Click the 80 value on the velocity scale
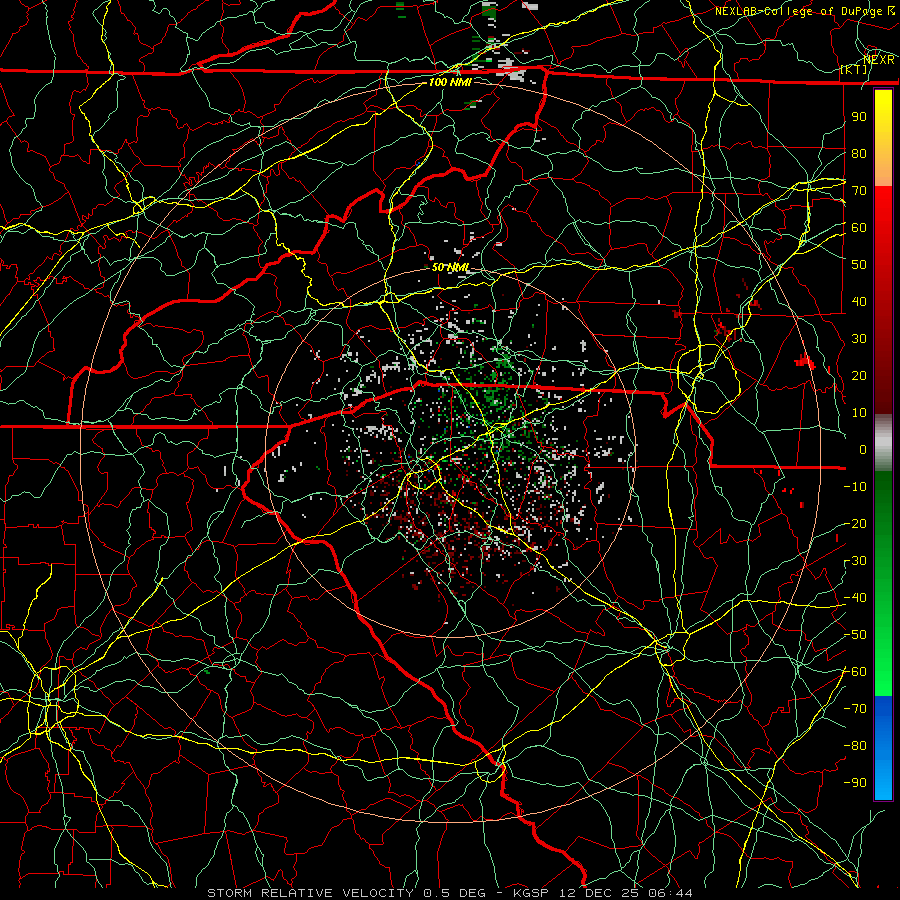This screenshot has width=900, height=900. 859,154
